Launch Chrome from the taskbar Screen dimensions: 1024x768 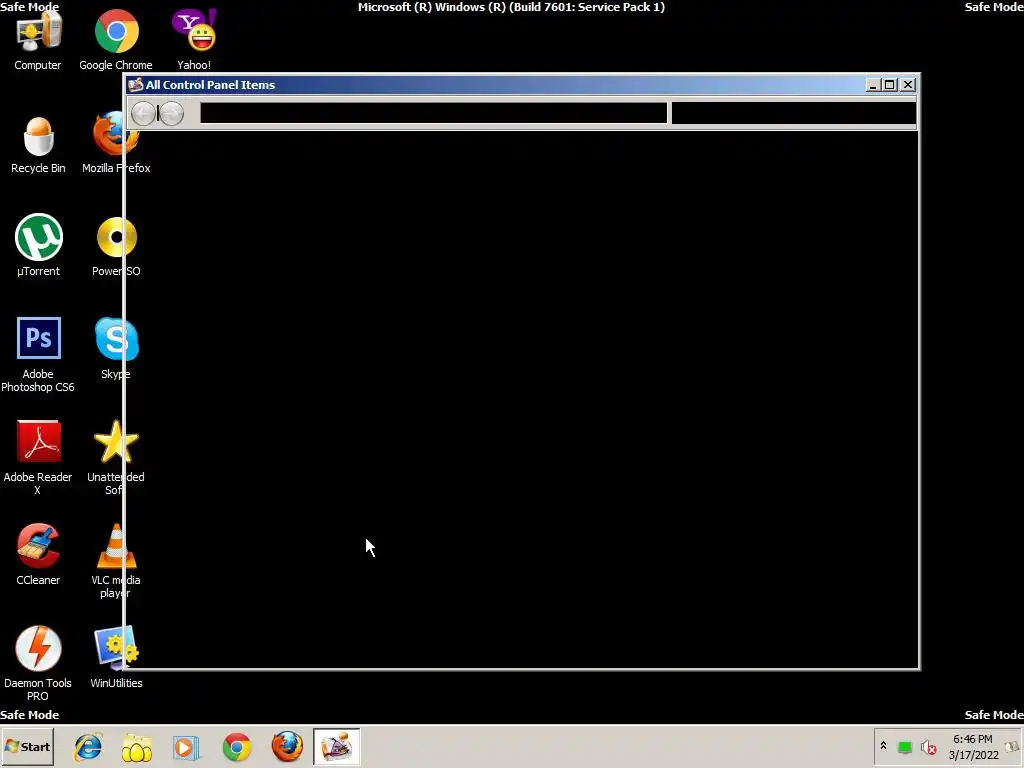237,747
